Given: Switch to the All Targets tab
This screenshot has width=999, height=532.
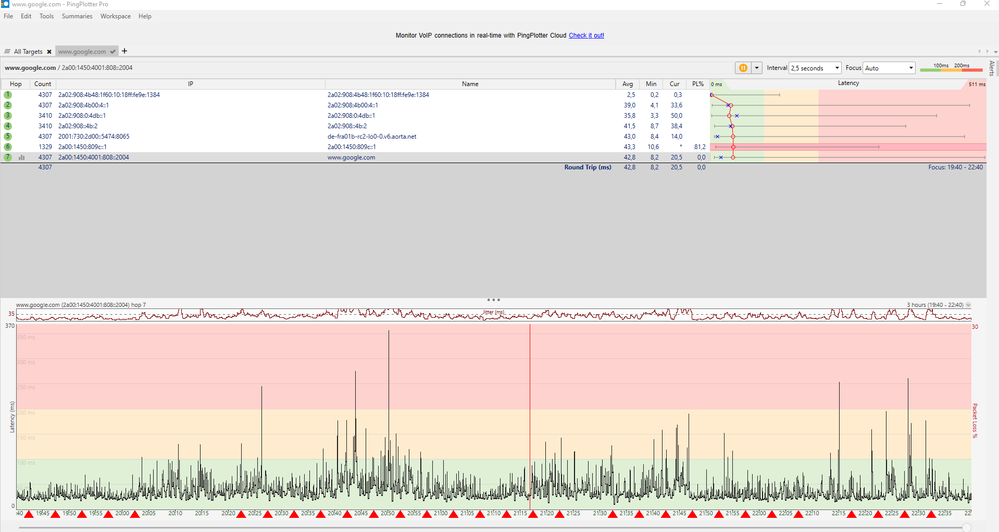Looking at the screenshot, I should pos(27,52).
